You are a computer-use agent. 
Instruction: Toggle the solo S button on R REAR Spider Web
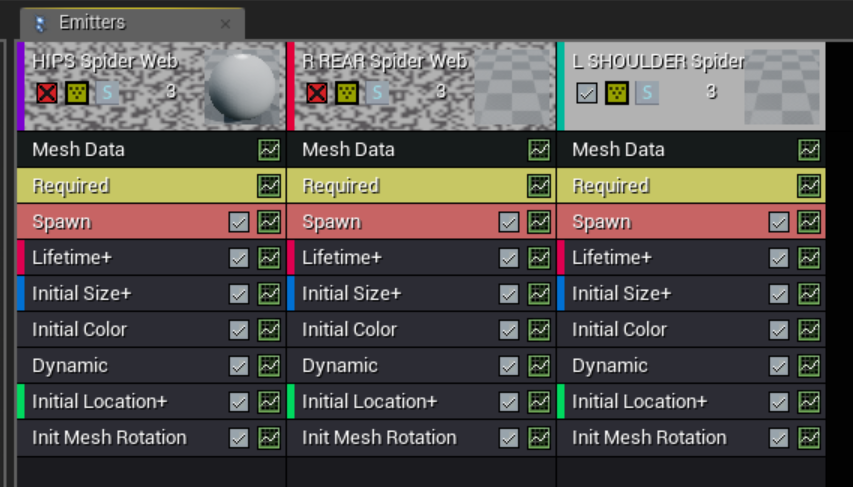point(377,93)
